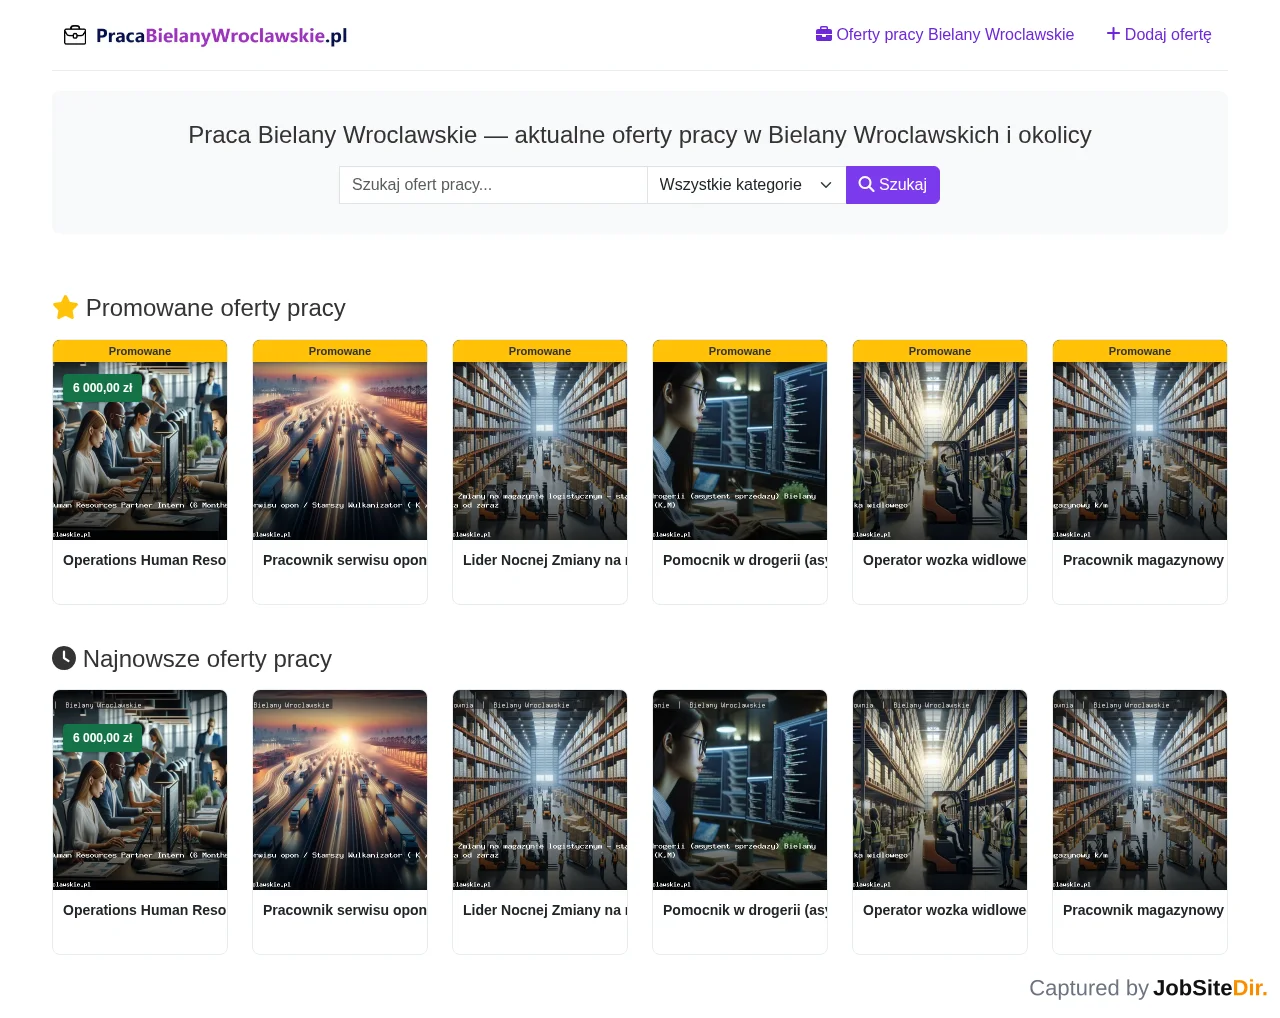This screenshot has height=1018, width=1280.
Task: Expand the Wszystkie kategorie dropdown
Action: (x=746, y=185)
